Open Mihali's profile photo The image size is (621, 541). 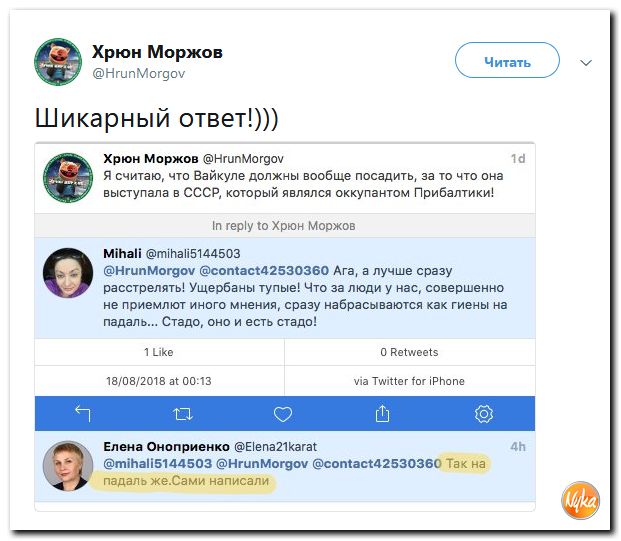(68, 273)
